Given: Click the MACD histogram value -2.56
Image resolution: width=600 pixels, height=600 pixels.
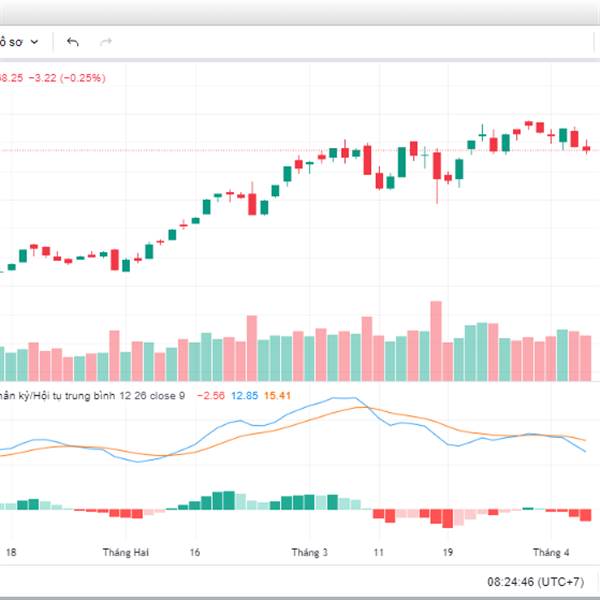Looking at the screenshot, I should click(x=210, y=396).
